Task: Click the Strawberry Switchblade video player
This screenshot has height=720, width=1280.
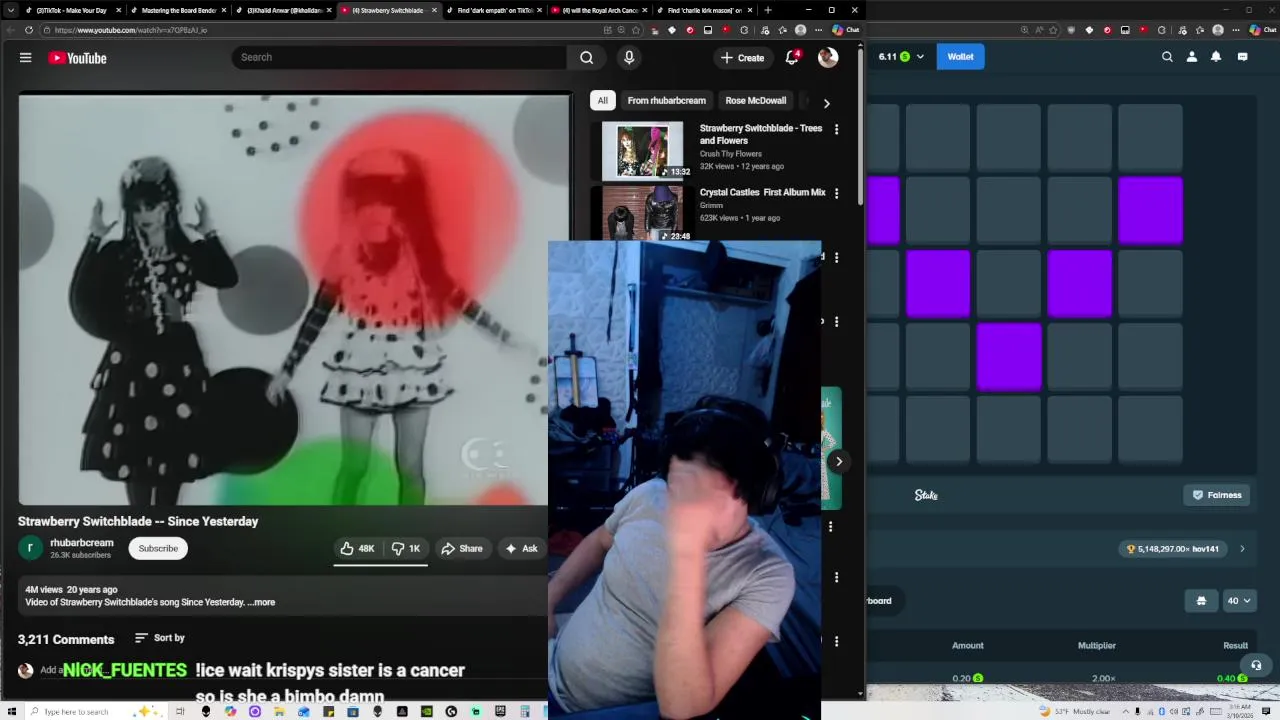Action: pos(294,300)
